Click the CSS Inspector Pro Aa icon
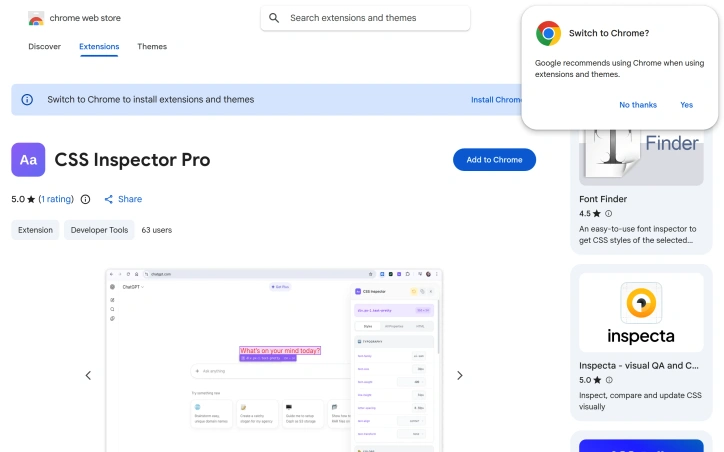 click(28, 160)
